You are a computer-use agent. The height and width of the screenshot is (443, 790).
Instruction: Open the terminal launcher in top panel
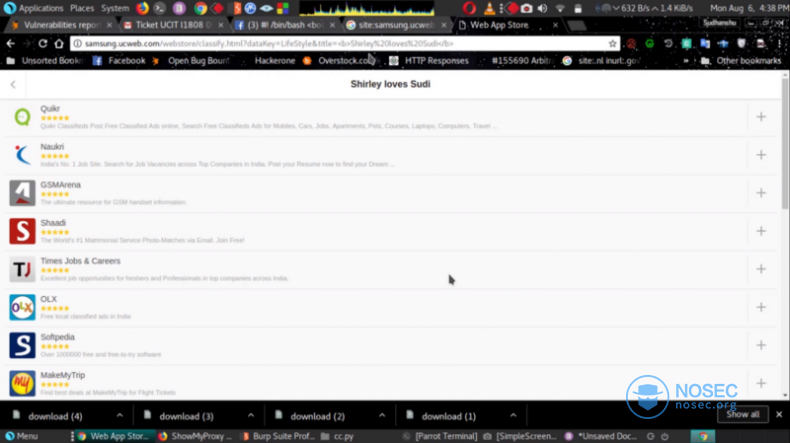pyautogui.click(x=160, y=8)
